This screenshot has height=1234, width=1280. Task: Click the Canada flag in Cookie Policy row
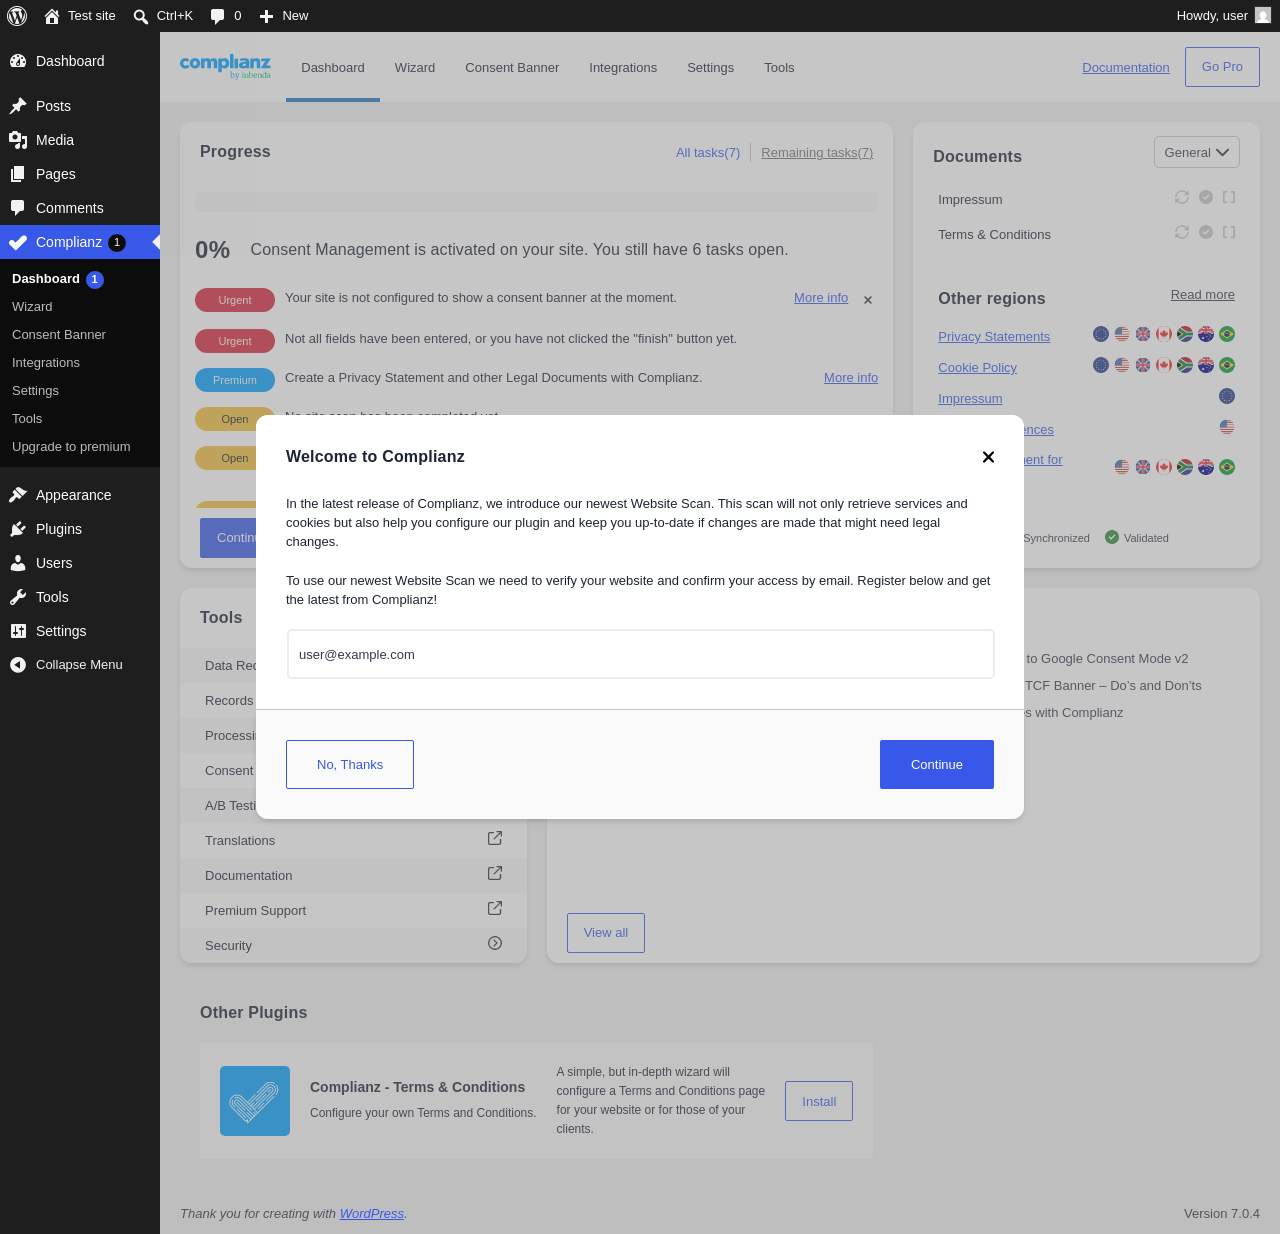coord(1164,365)
